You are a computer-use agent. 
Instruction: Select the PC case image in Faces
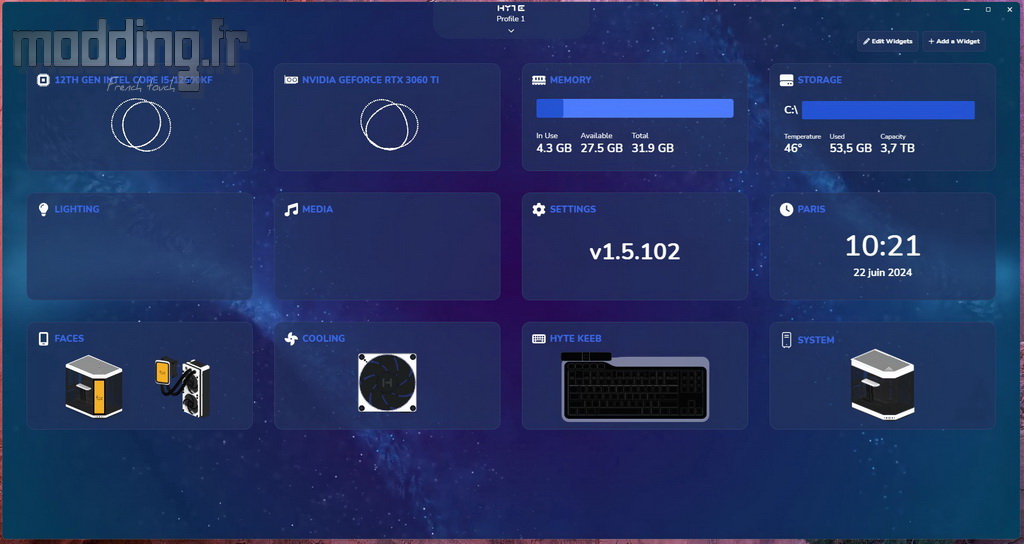point(94,387)
